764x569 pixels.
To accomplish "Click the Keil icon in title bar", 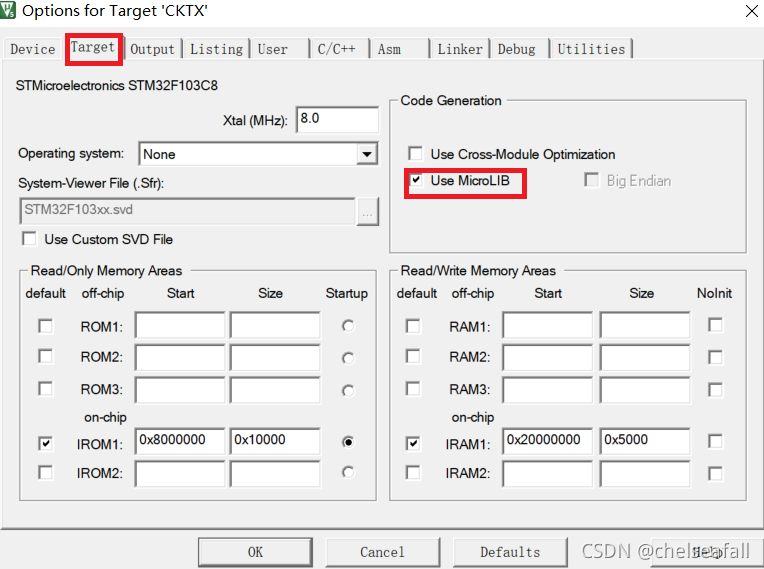I will pos(11,12).
